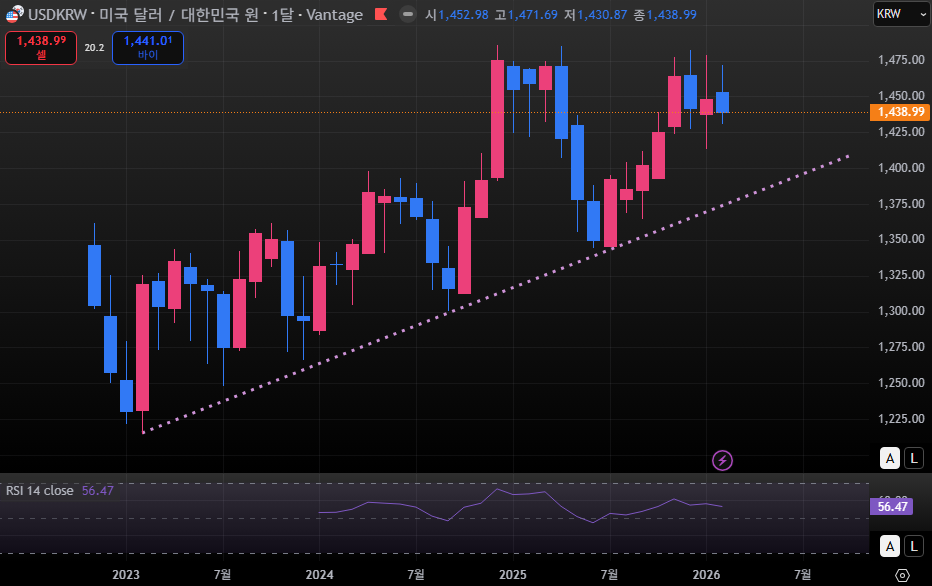The image size is (932, 586).
Task: Click the 2023 label on time axis
Action: [x=126, y=574]
